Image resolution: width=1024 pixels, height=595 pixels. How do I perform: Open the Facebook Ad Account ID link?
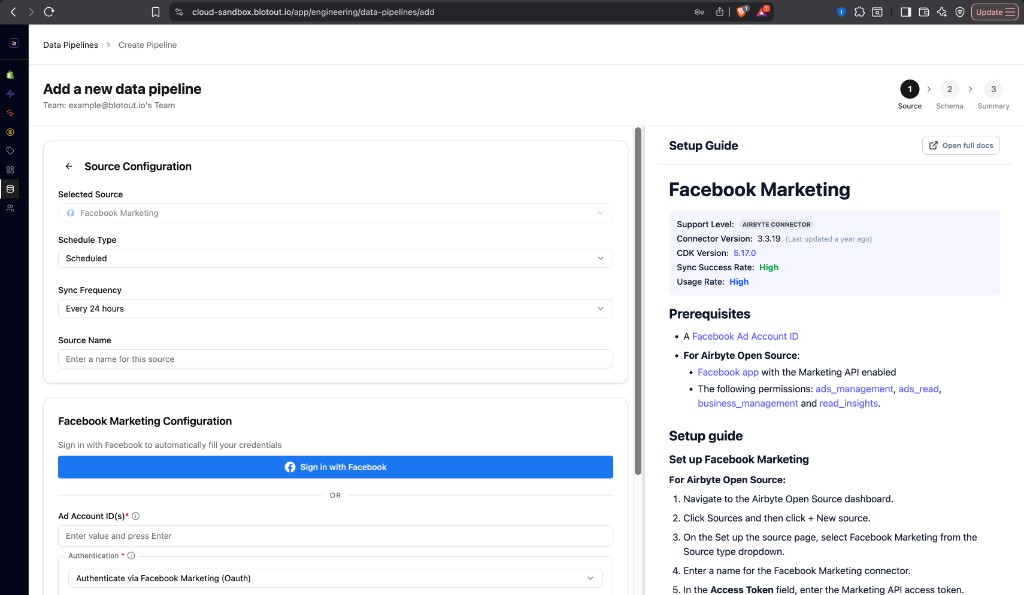745,336
